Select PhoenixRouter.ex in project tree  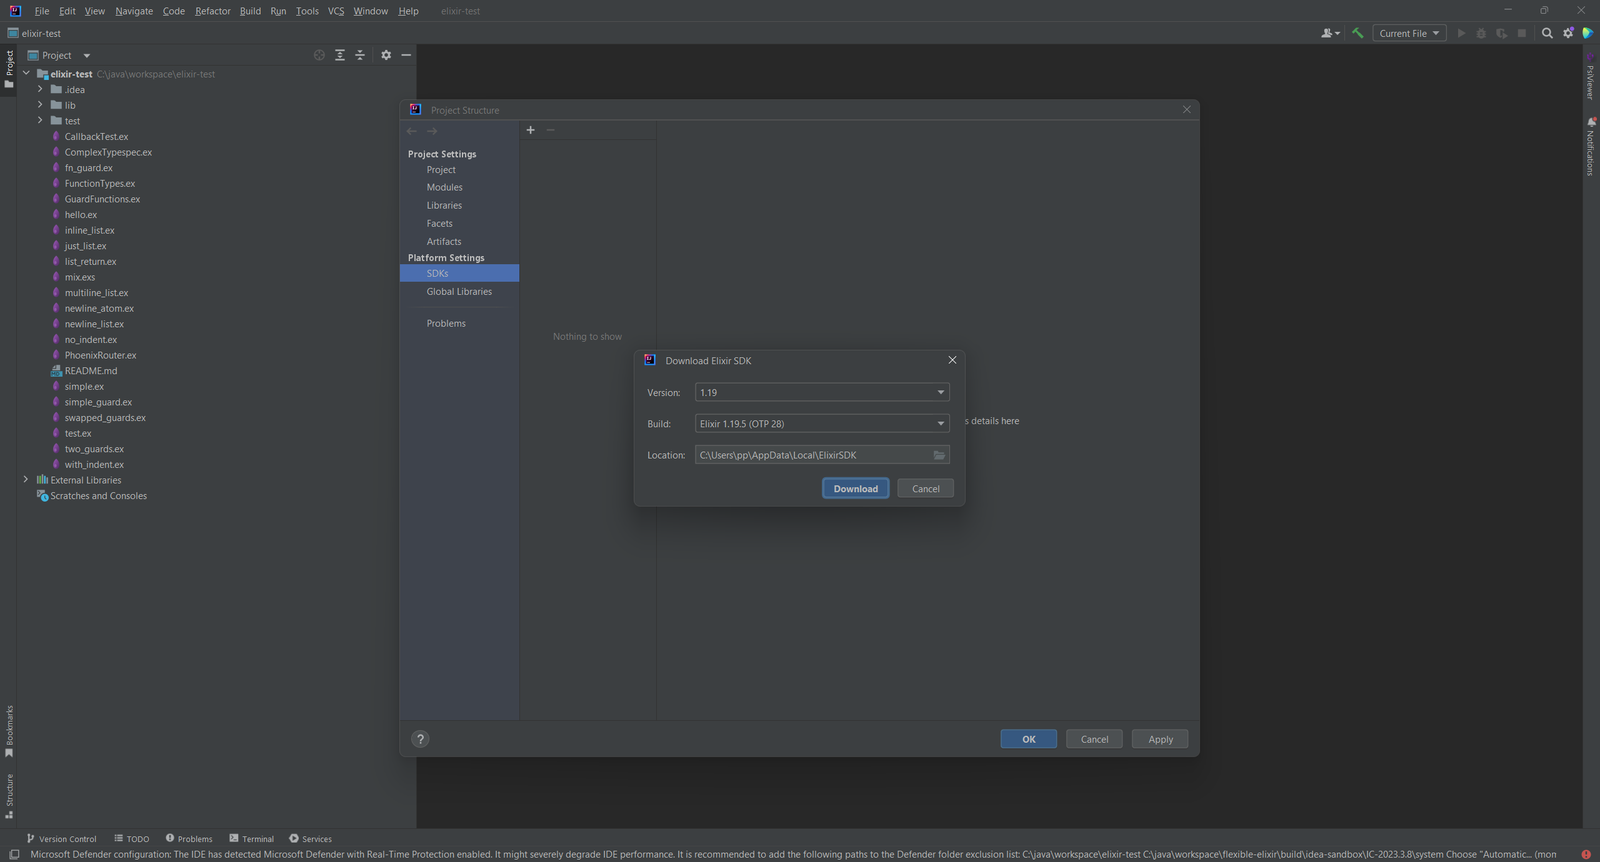(x=100, y=355)
